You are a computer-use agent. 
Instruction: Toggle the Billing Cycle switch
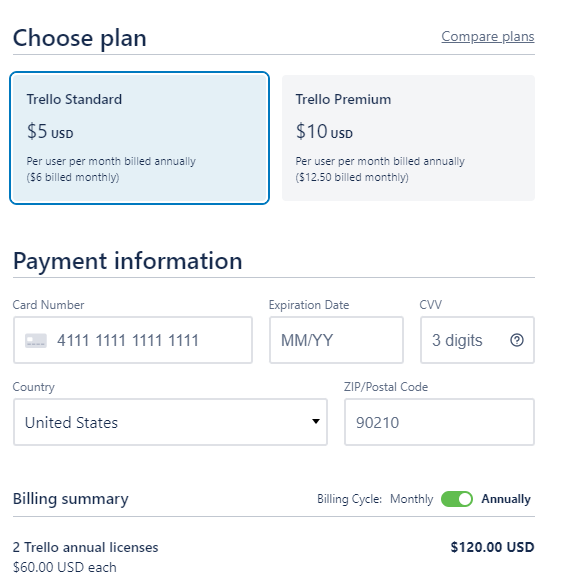[457, 499]
